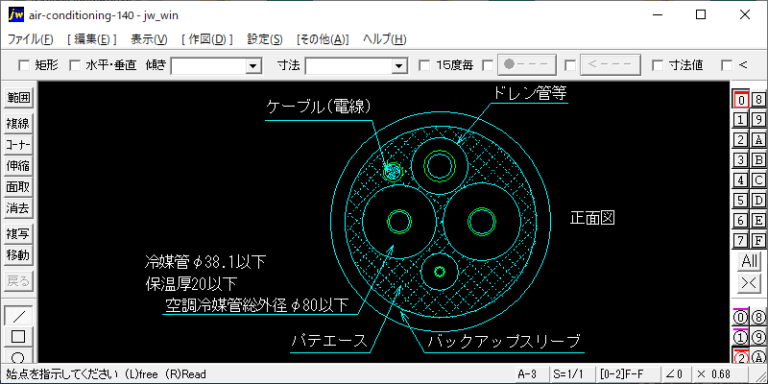
Task: Click the All layers button
Action: (750, 262)
